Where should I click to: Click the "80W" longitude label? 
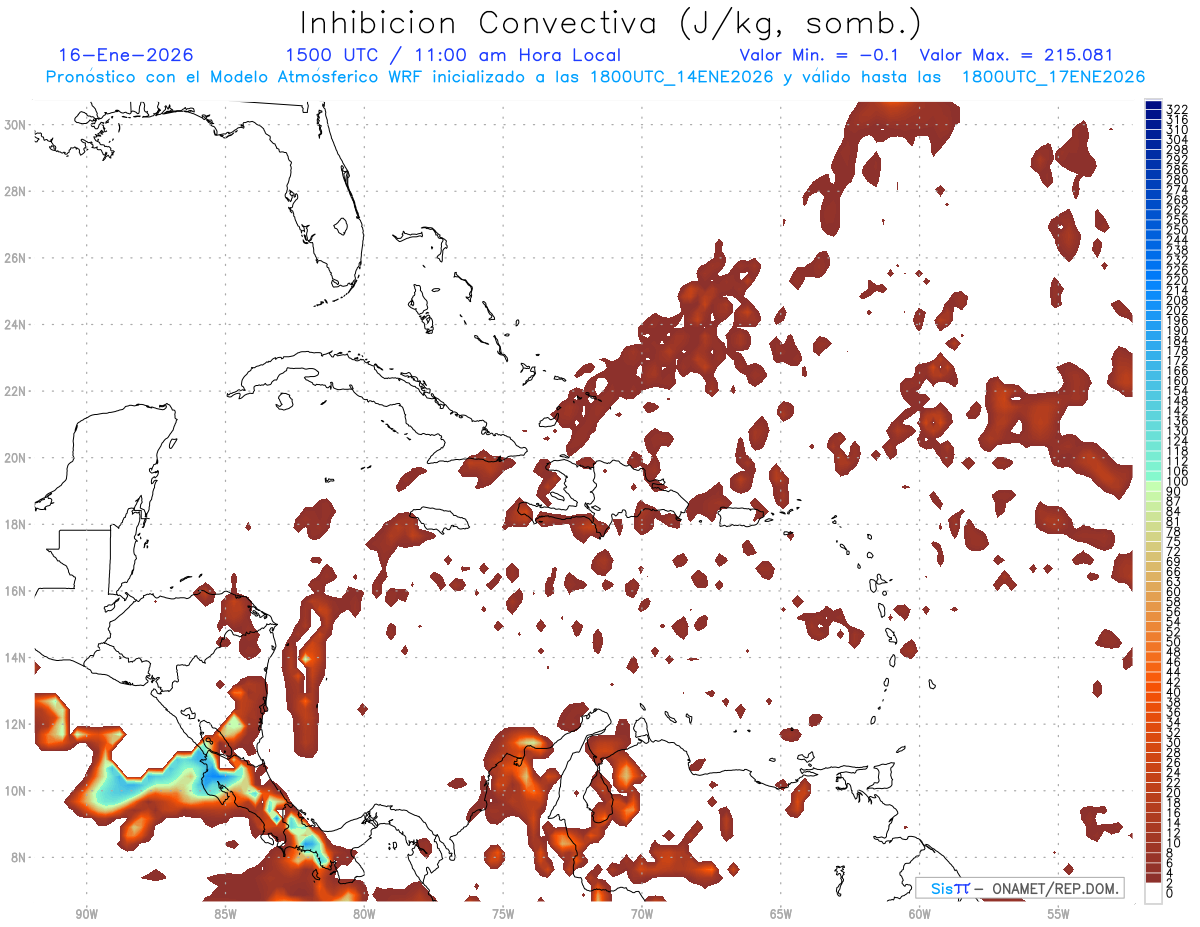364,913
